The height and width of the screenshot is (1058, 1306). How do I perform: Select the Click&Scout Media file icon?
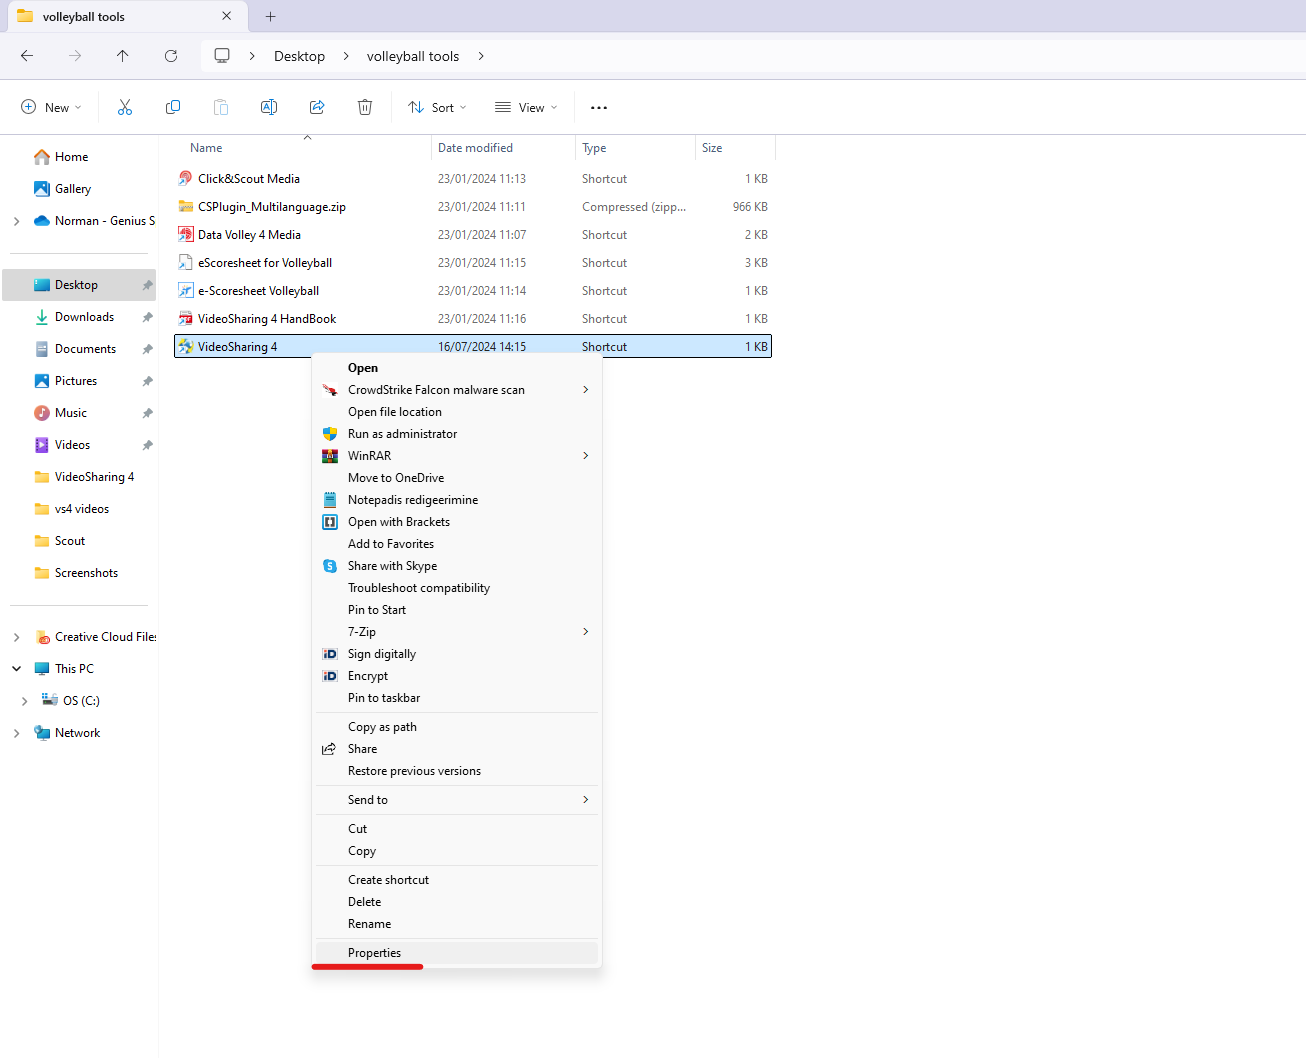pyautogui.click(x=186, y=178)
